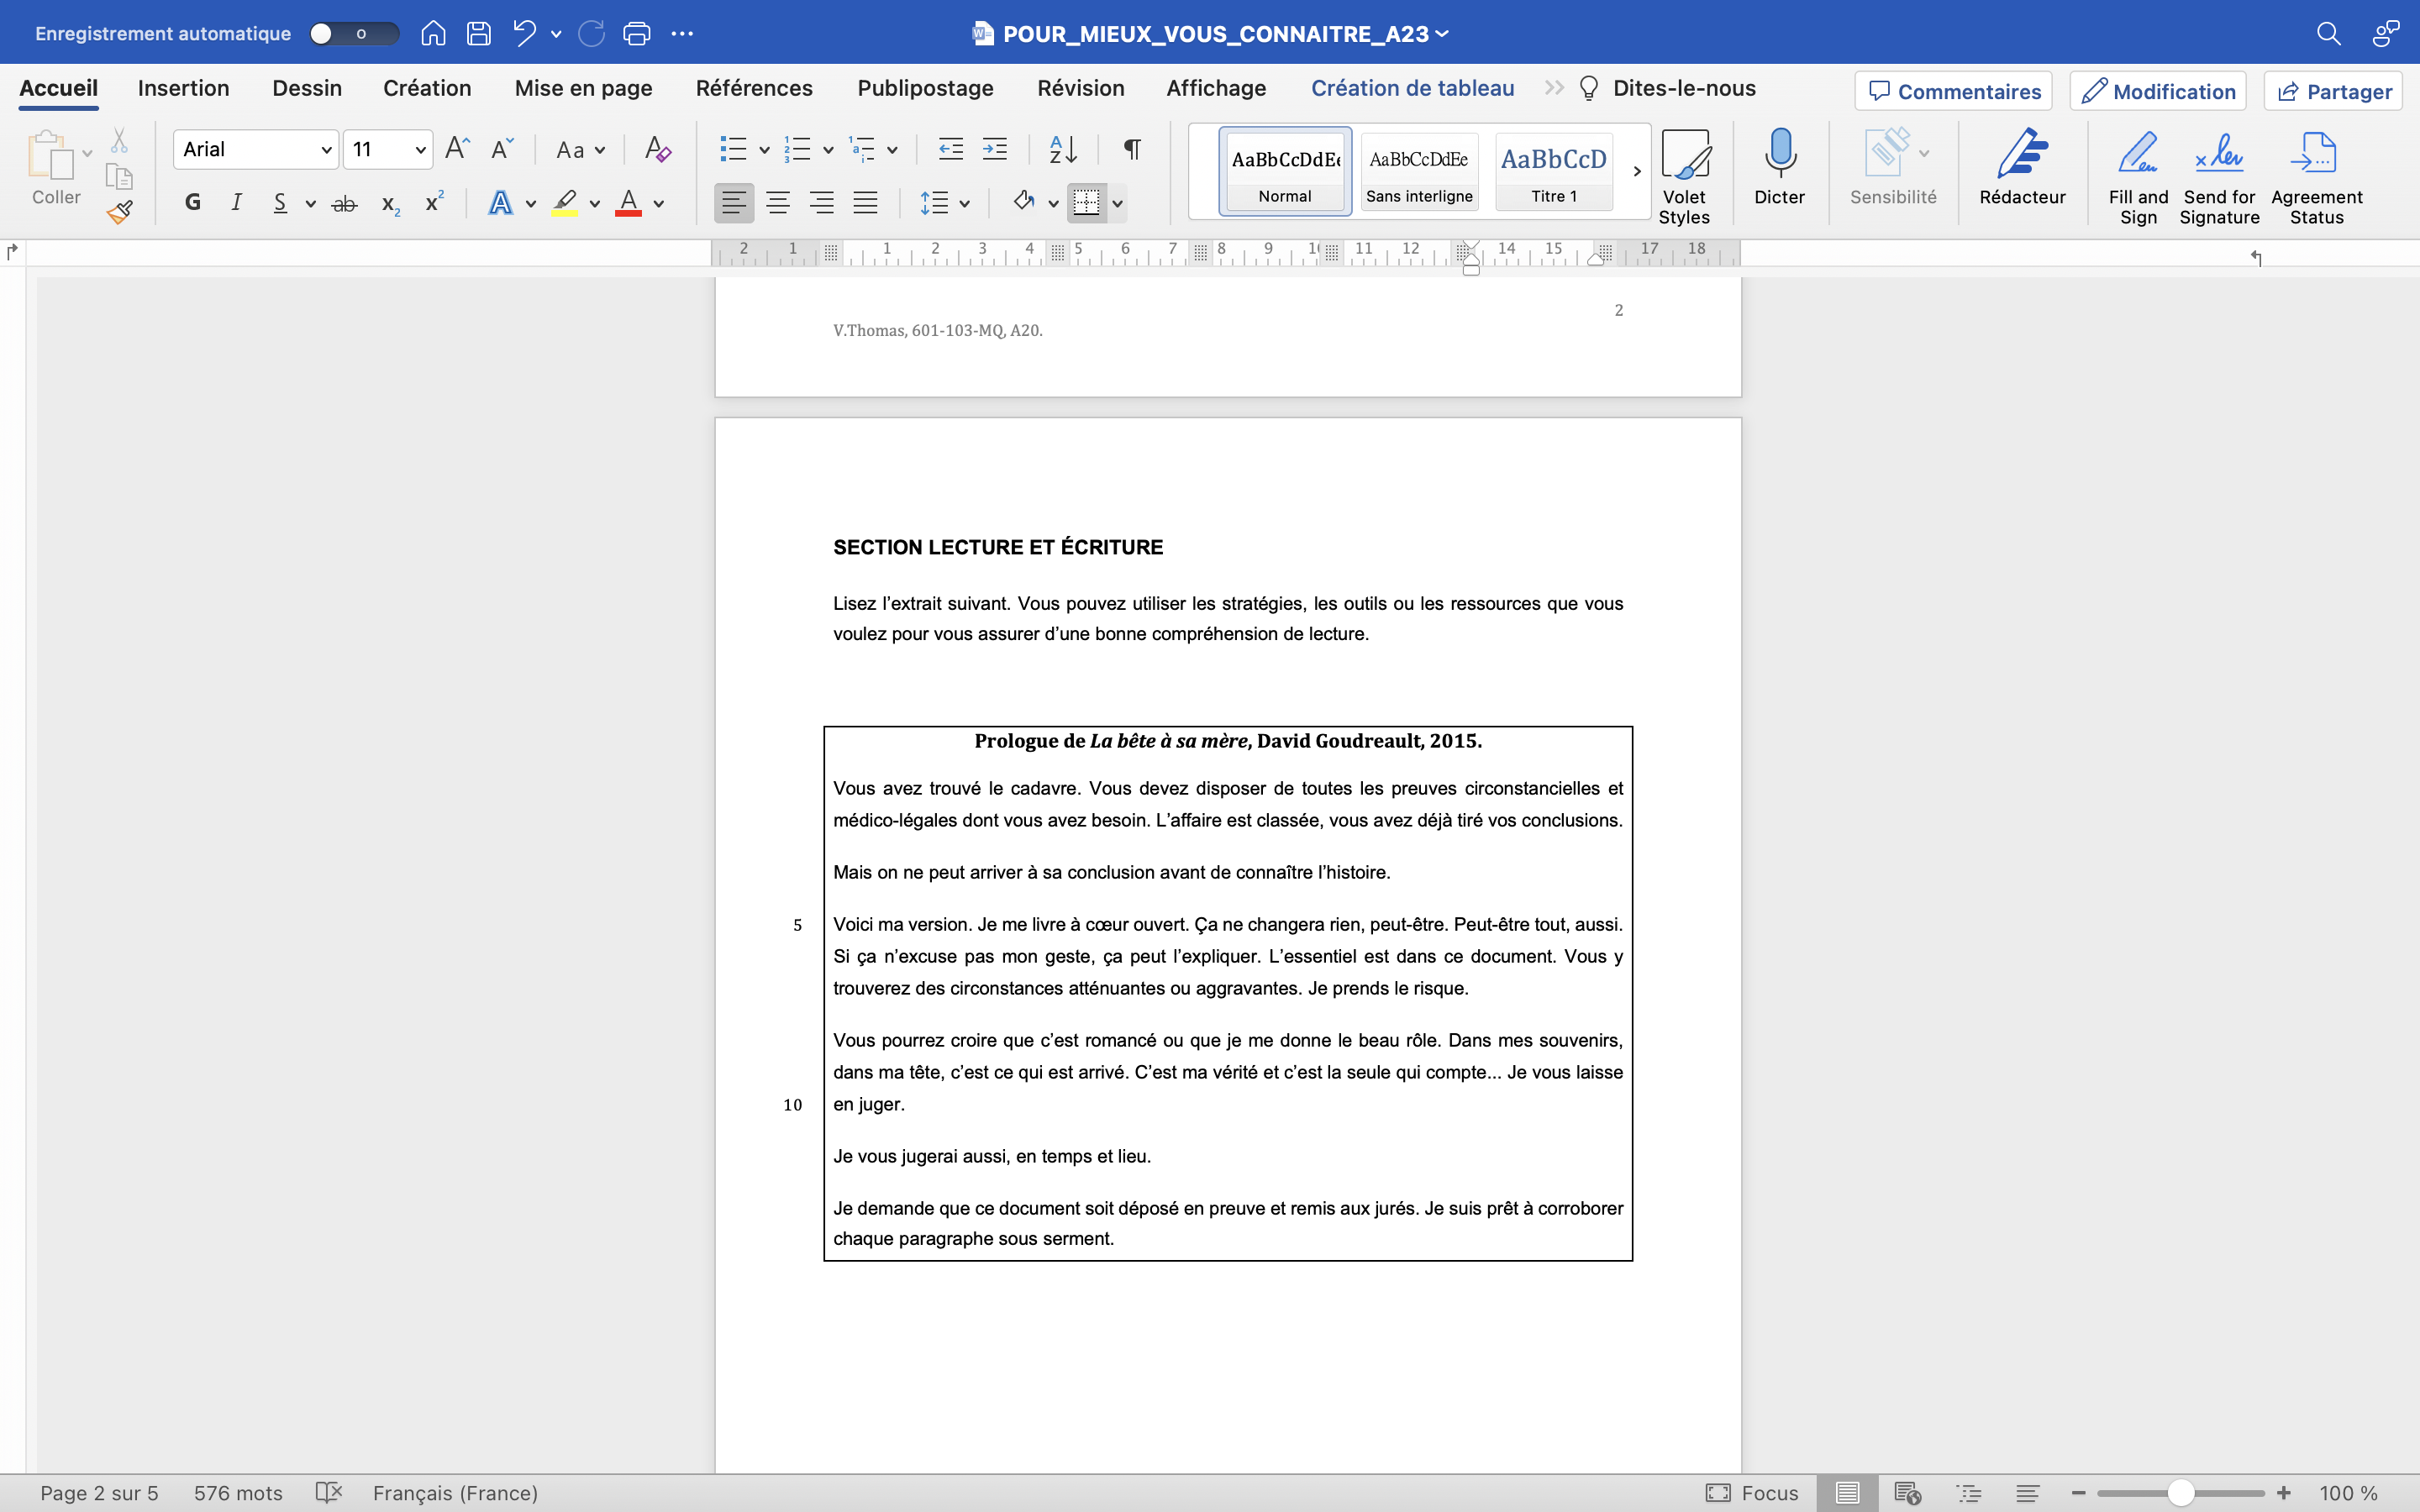Click the 576 mots word count

238,1493
